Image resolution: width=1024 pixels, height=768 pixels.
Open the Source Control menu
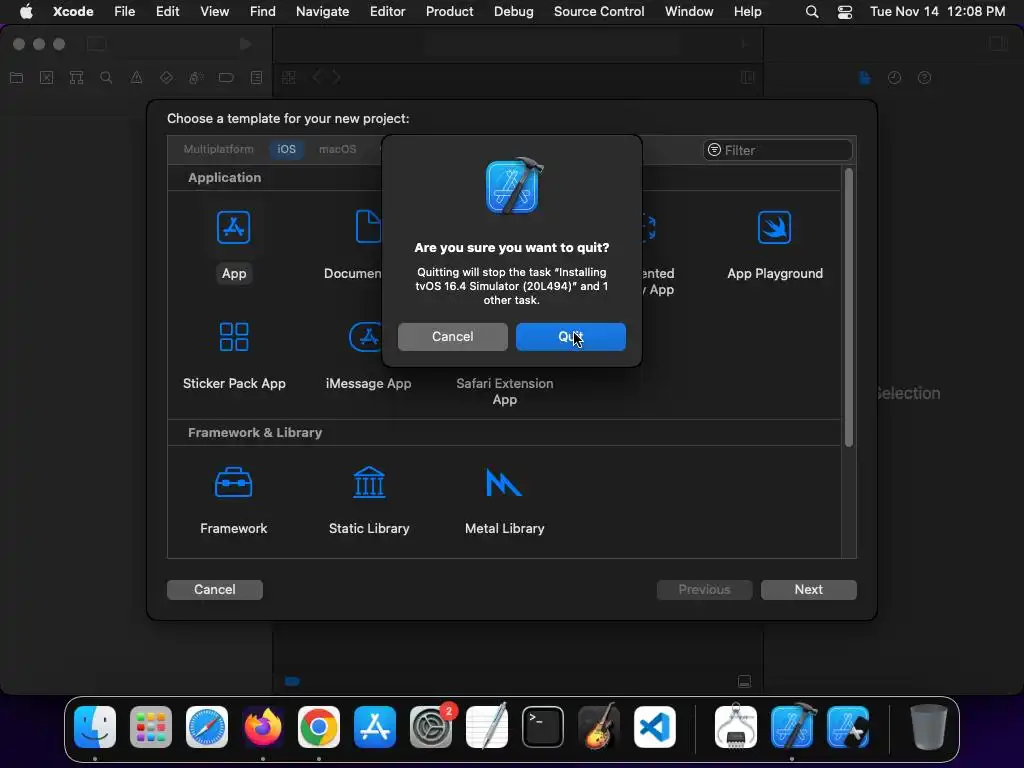point(599,11)
